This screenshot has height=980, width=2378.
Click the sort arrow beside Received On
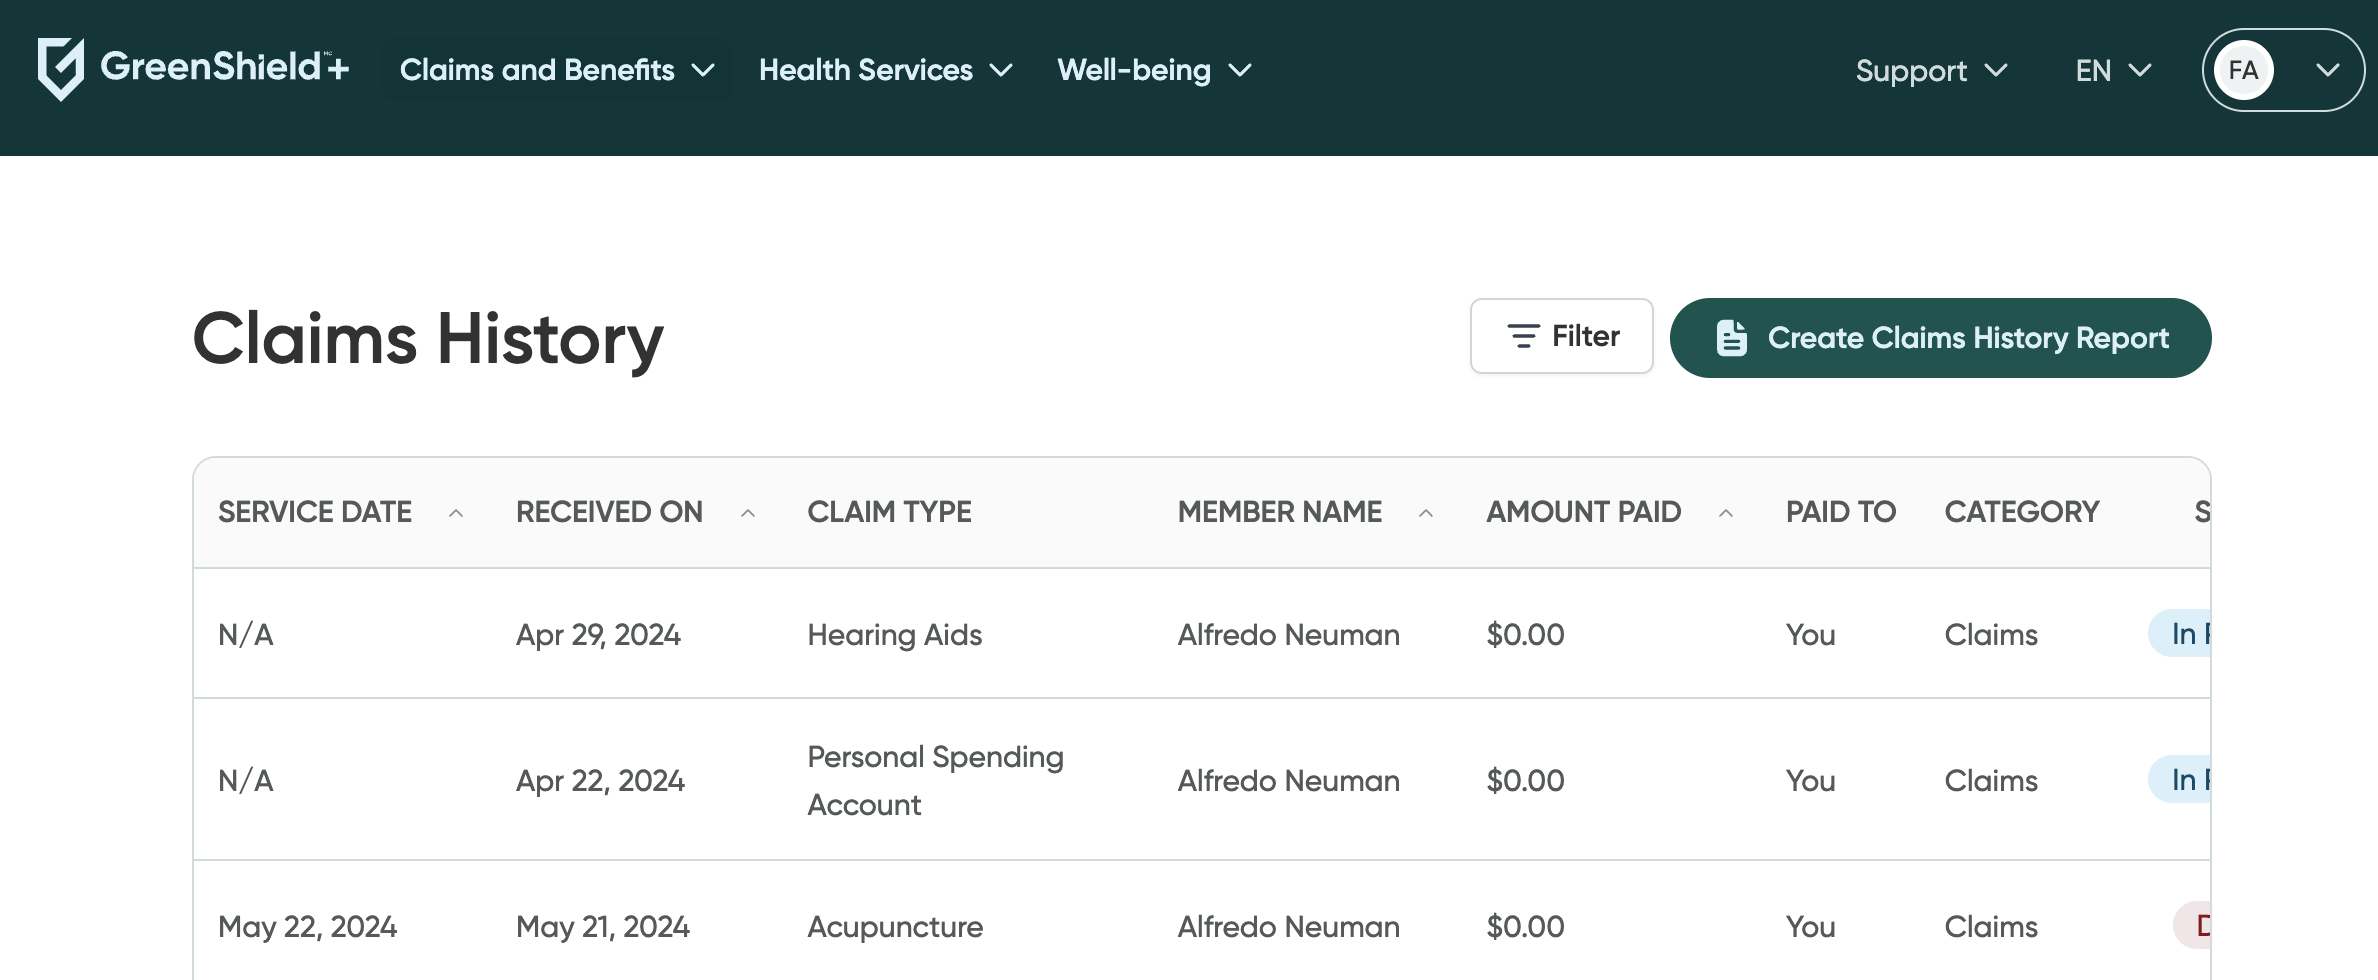(749, 513)
